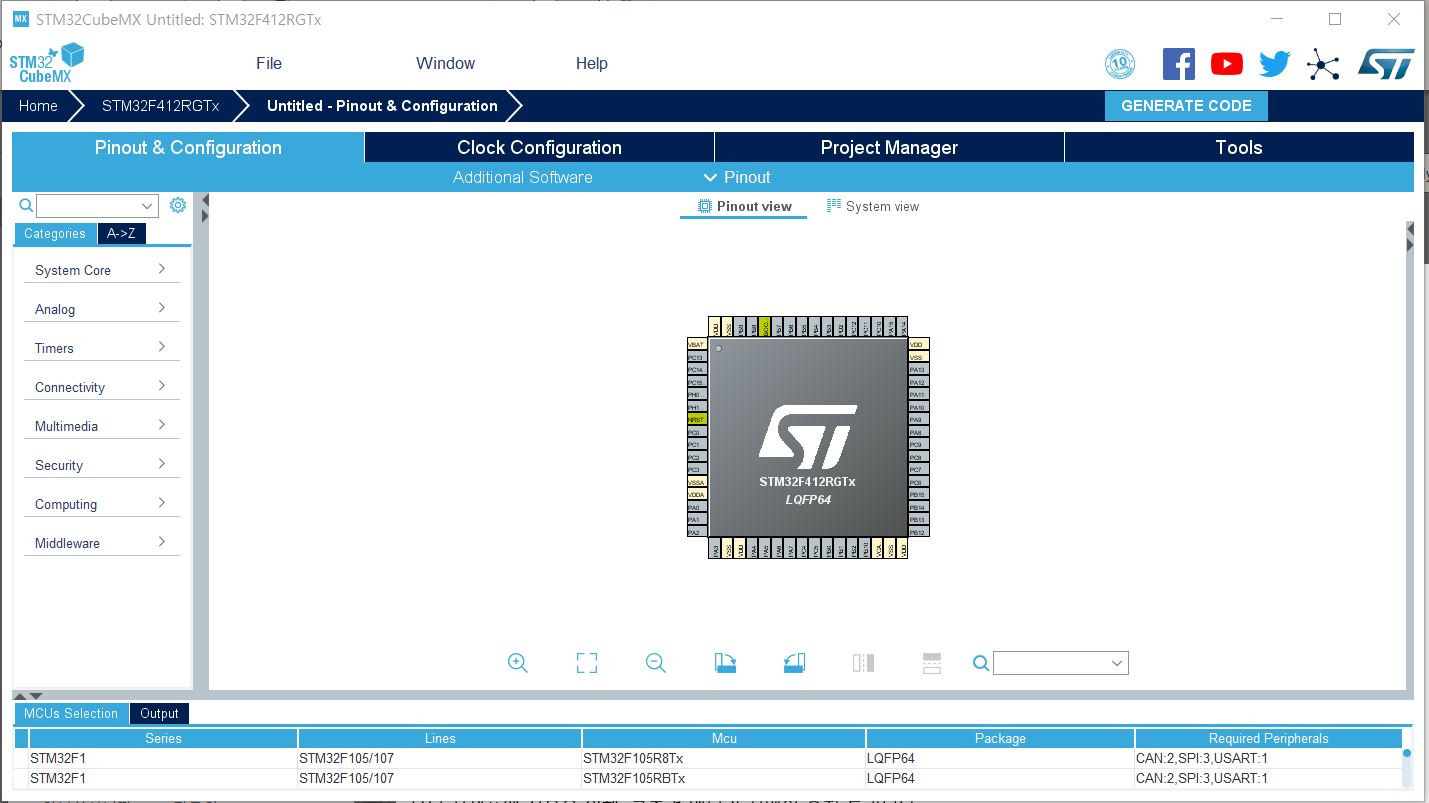Image resolution: width=1429 pixels, height=803 pixels.
Task: Click the up arrow above MCUs Selection tab
Action: 21,695
